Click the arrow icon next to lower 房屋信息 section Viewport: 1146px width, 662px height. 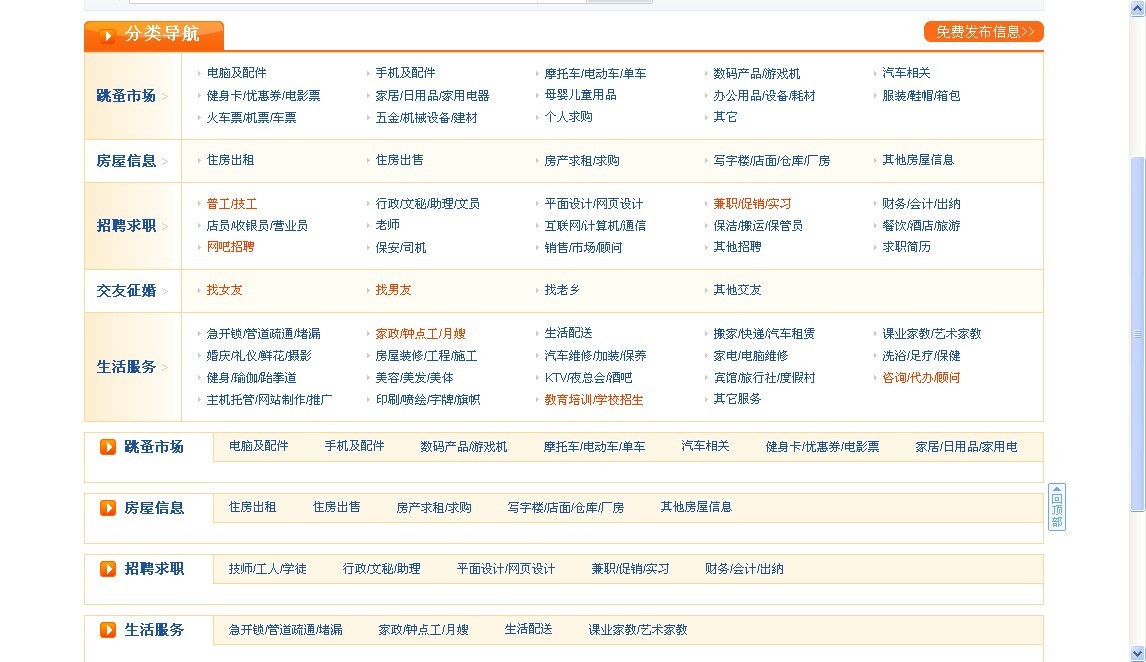click(107, 508)
